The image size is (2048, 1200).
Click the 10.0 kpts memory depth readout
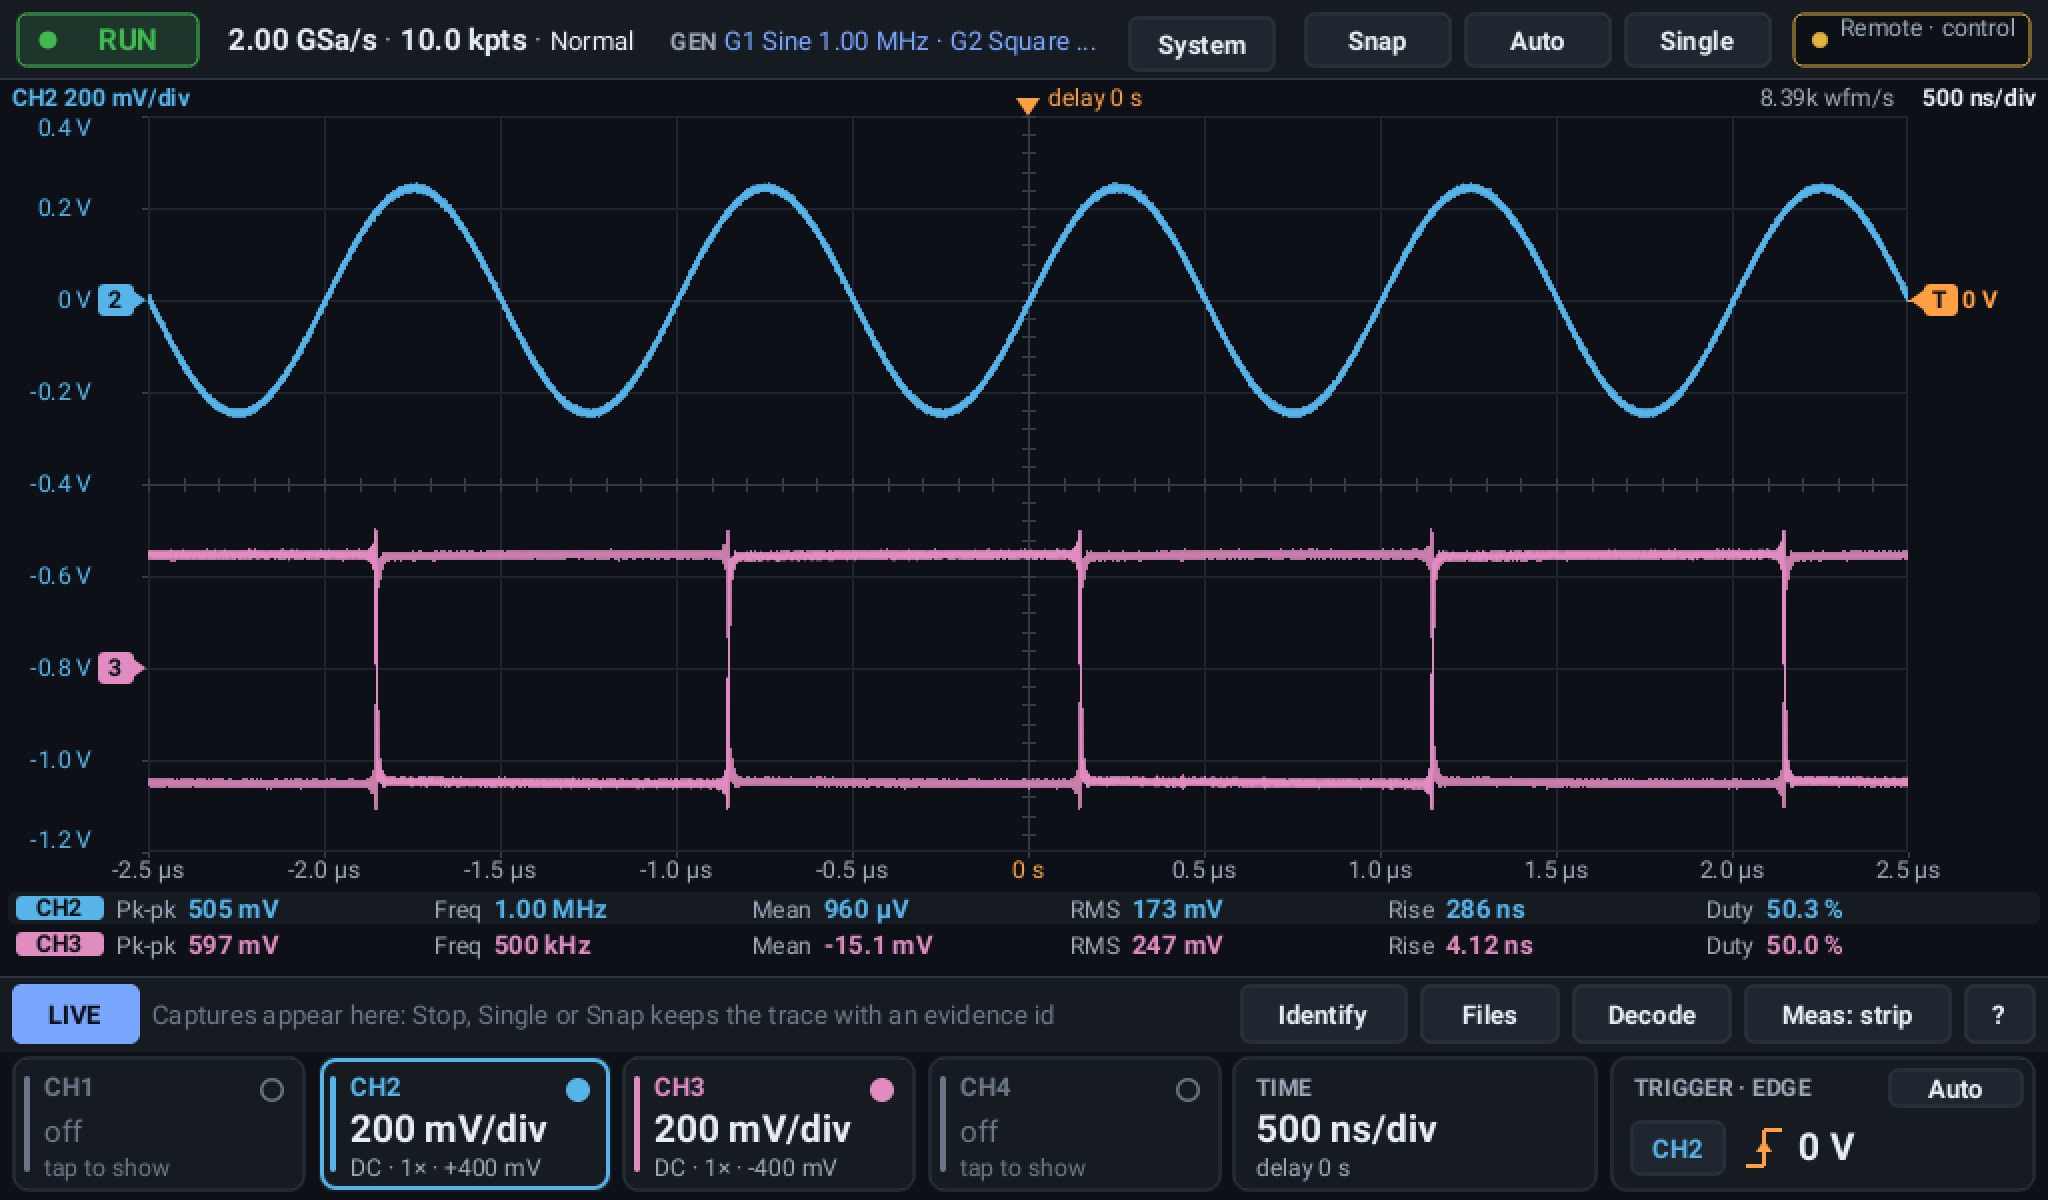coord(463,40)
